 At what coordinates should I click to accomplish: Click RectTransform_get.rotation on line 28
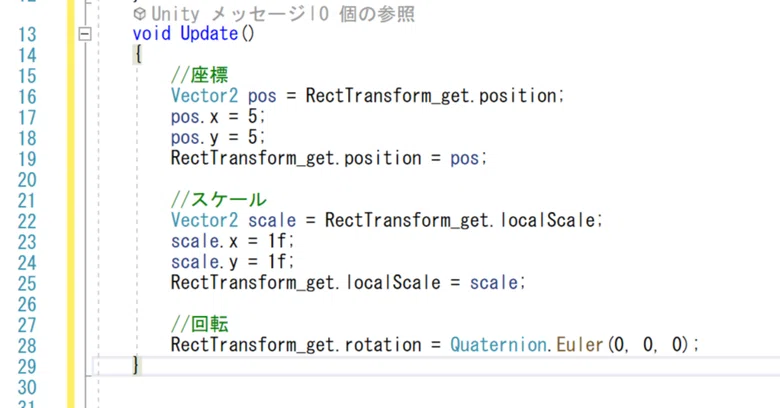pos(296,345)
